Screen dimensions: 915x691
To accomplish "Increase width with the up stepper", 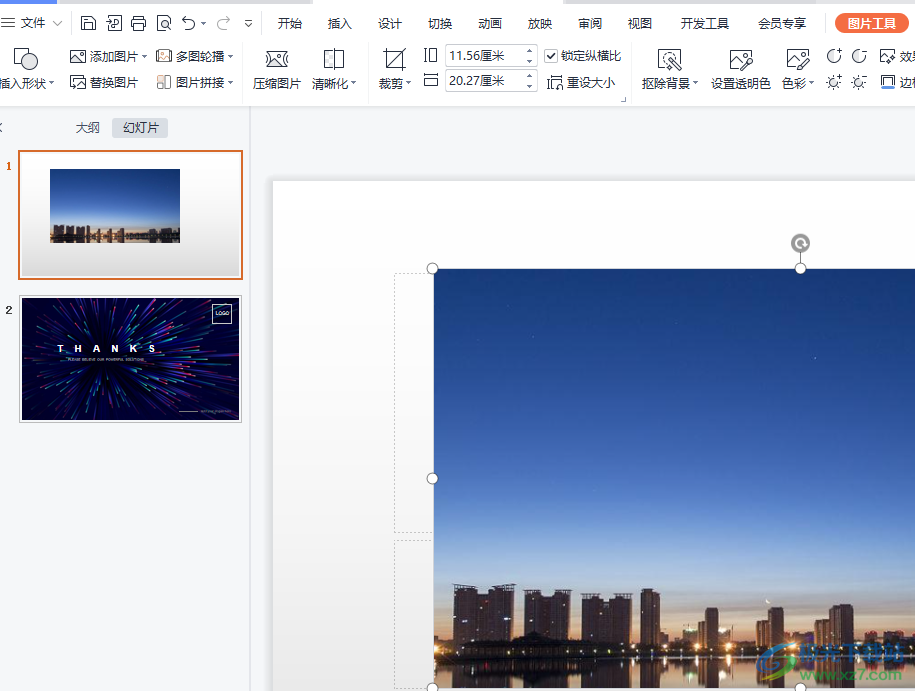I will [x=529, y=75].
